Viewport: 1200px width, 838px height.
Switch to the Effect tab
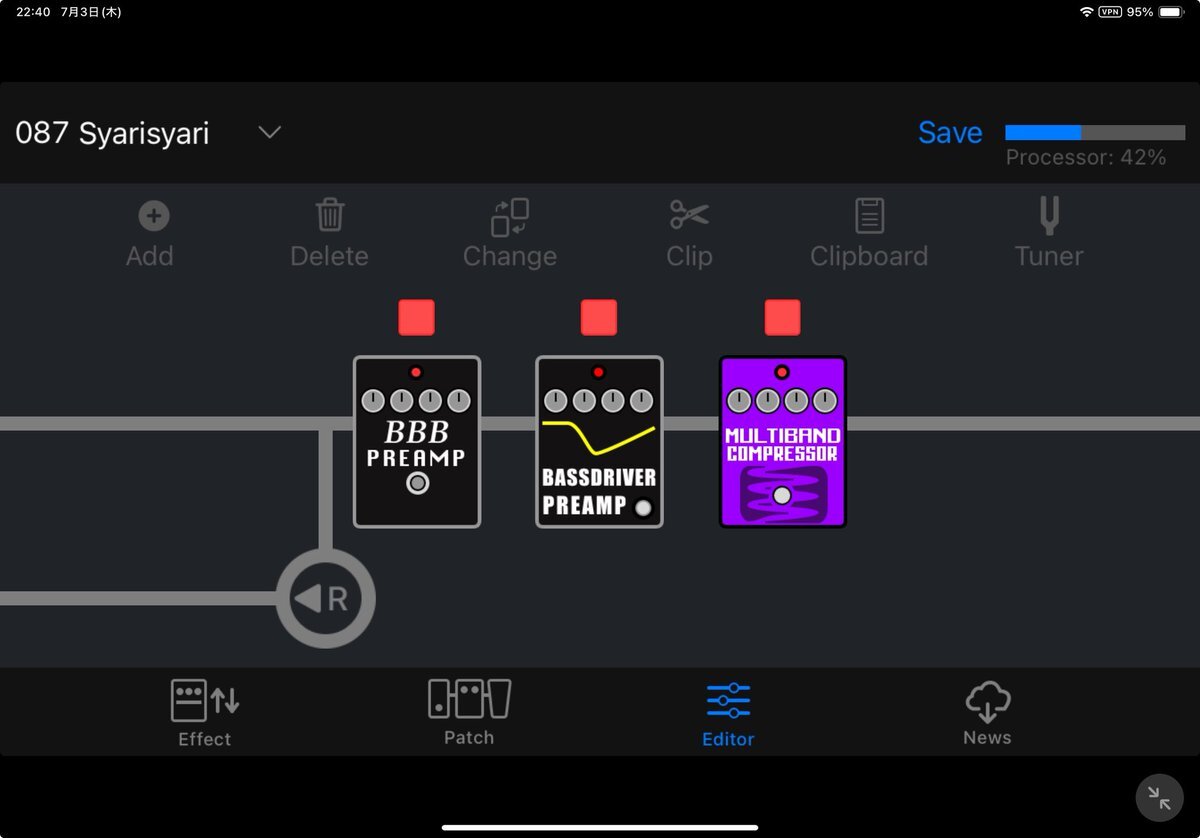[205, 713]
